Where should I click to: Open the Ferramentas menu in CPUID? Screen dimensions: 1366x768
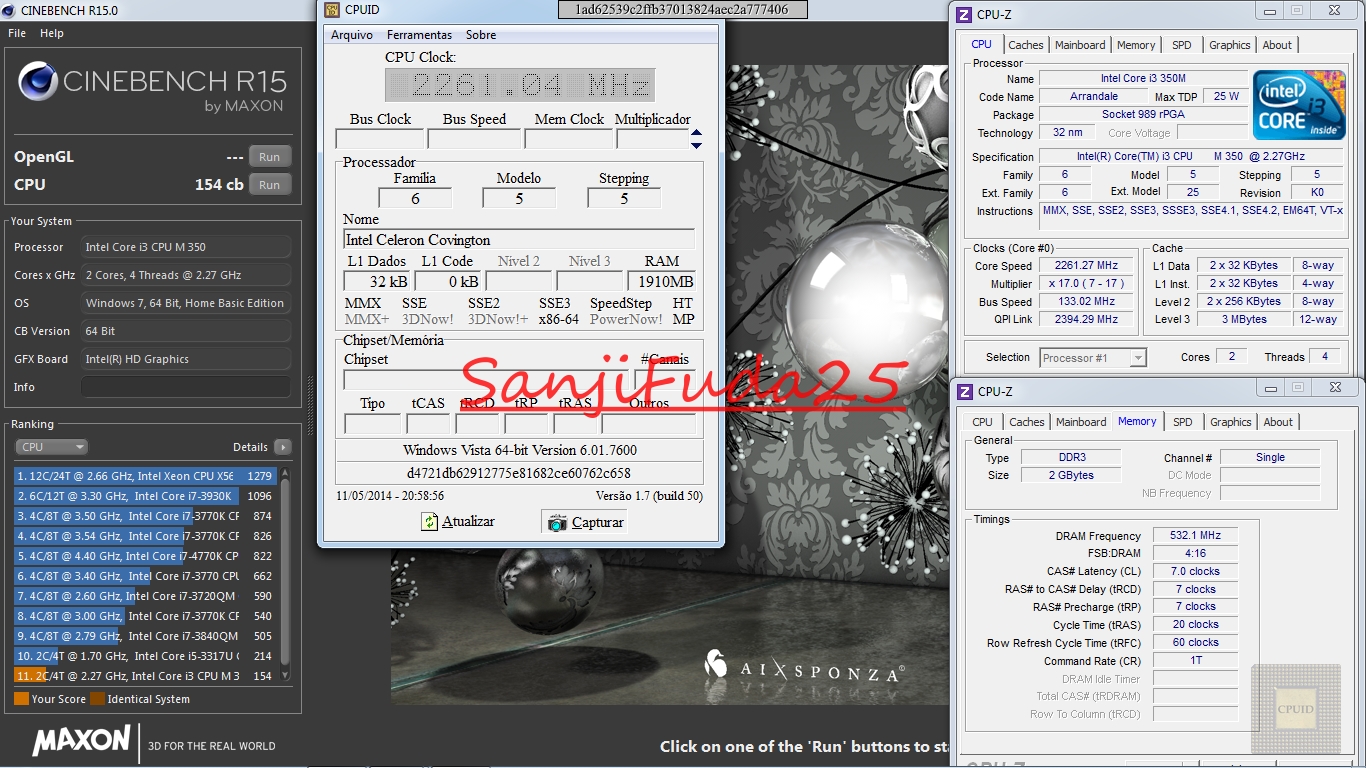(419, 35)
